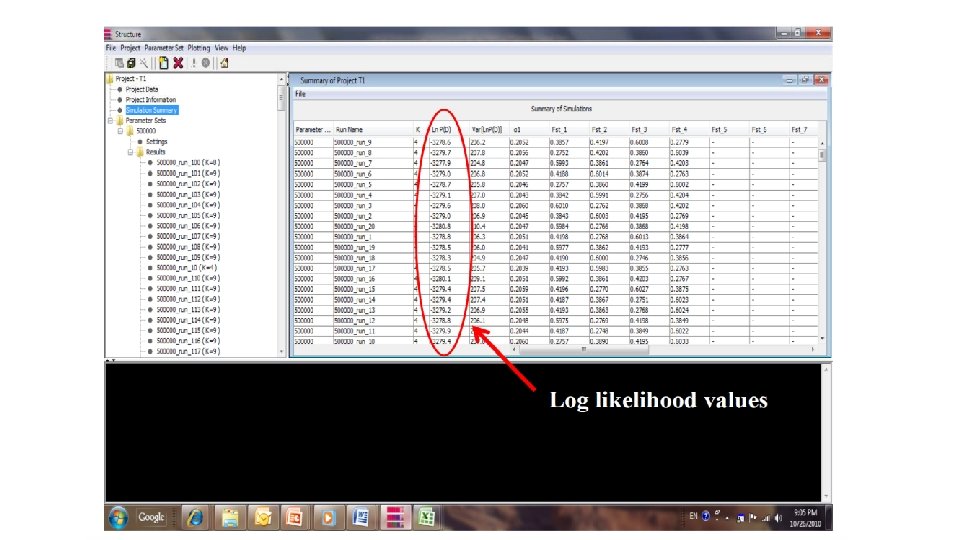Viewport: 960px width, 540px height.
Task: Open the Outlook taskbar icon
Action: (263, 517)
